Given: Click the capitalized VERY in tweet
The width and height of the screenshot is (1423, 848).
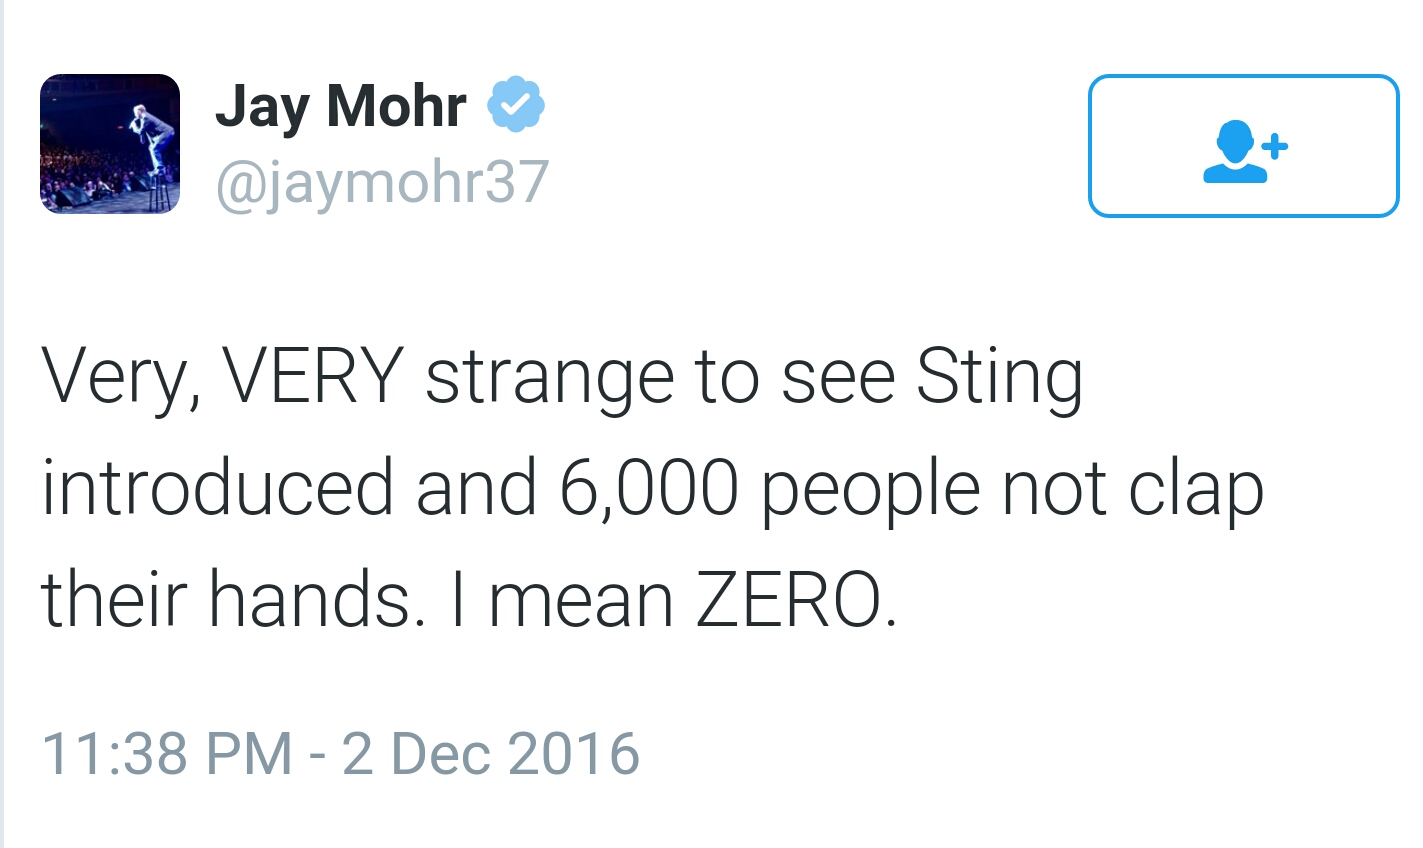Looking at the screenshot, I should point(312,378).
